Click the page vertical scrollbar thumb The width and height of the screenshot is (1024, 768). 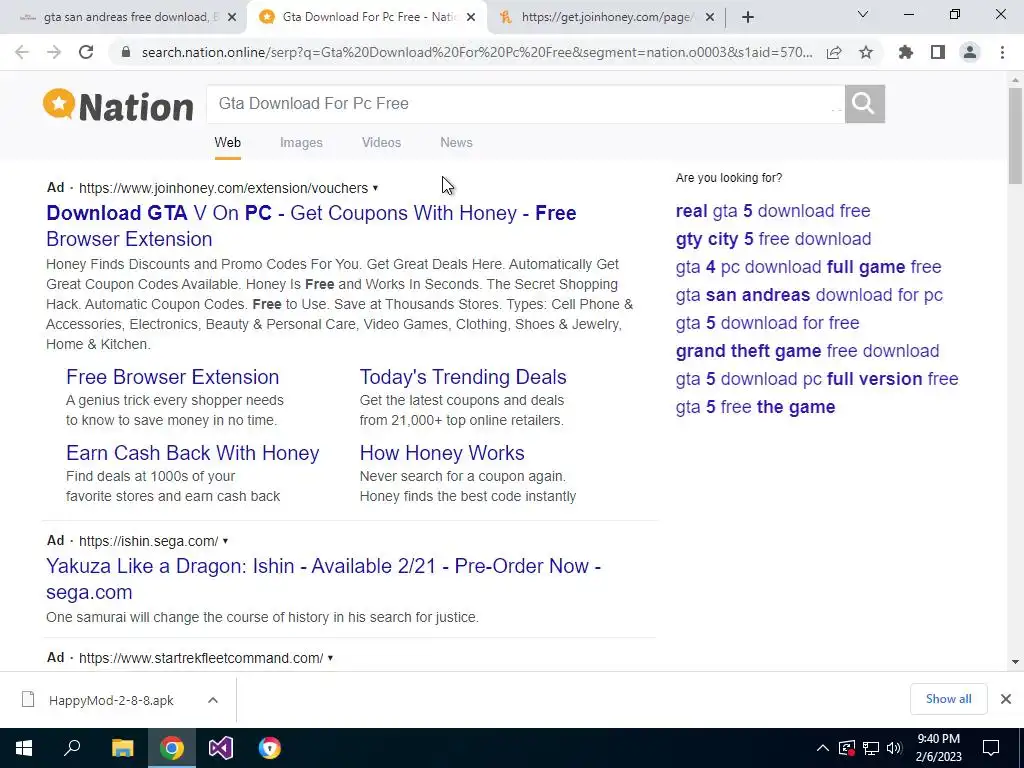[1015, 136]
